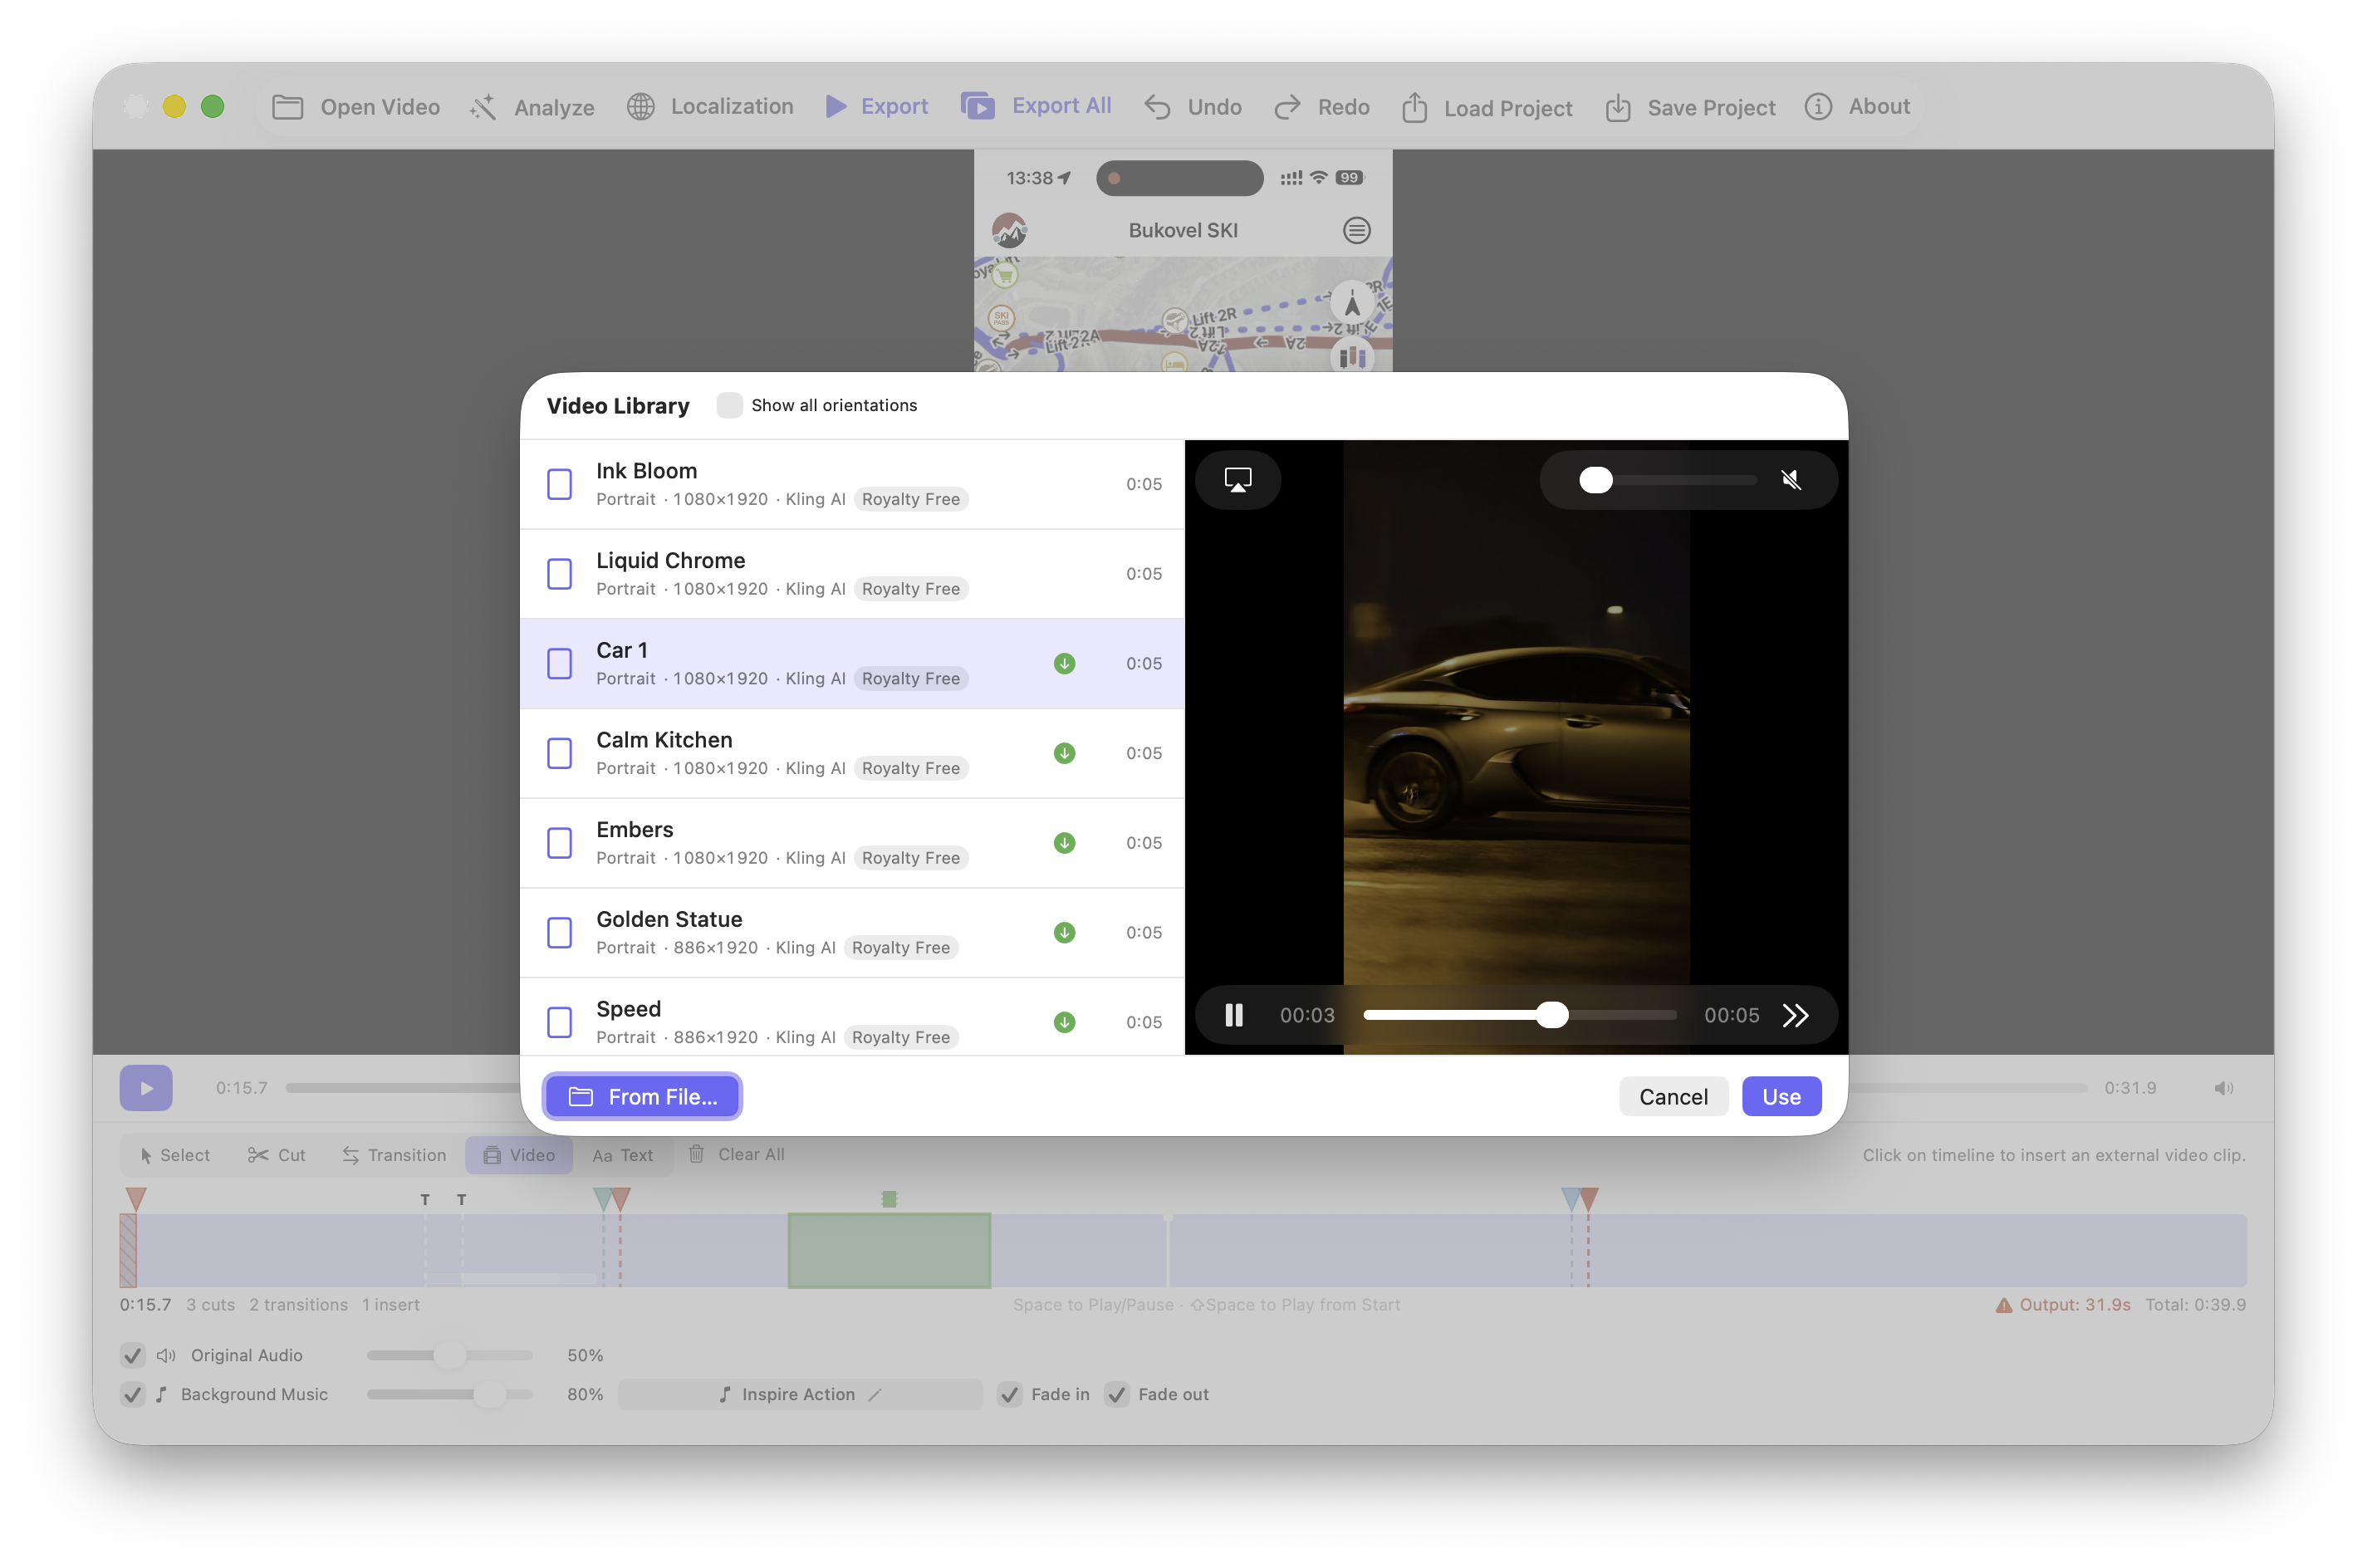Toggle the Original Audio checkbox
This screenshot has width=2367, height=1568.
[x=133, y=1355]
